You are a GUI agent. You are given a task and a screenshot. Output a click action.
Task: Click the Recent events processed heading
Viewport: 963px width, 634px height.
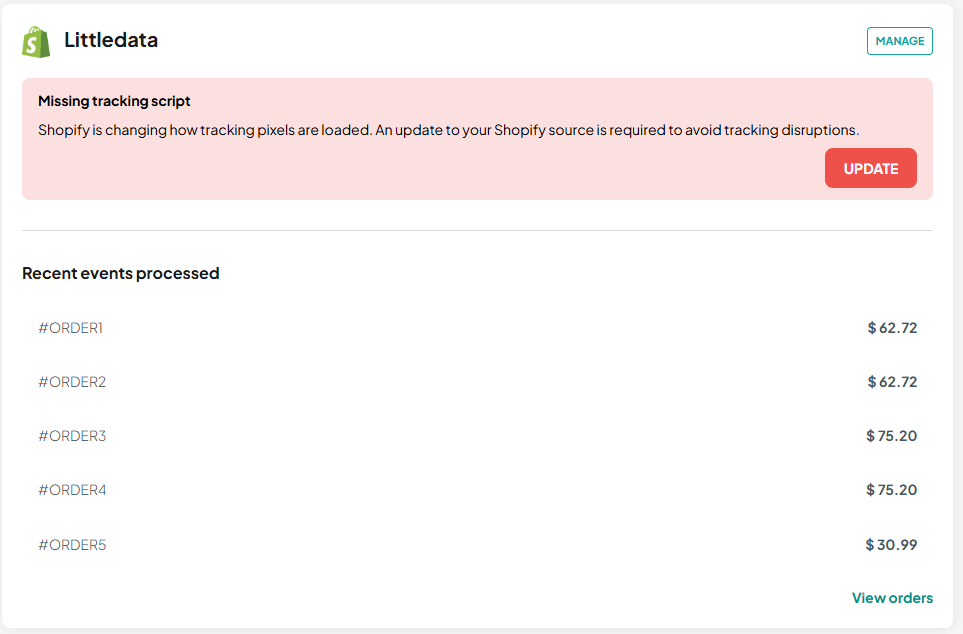click(120, 273)
